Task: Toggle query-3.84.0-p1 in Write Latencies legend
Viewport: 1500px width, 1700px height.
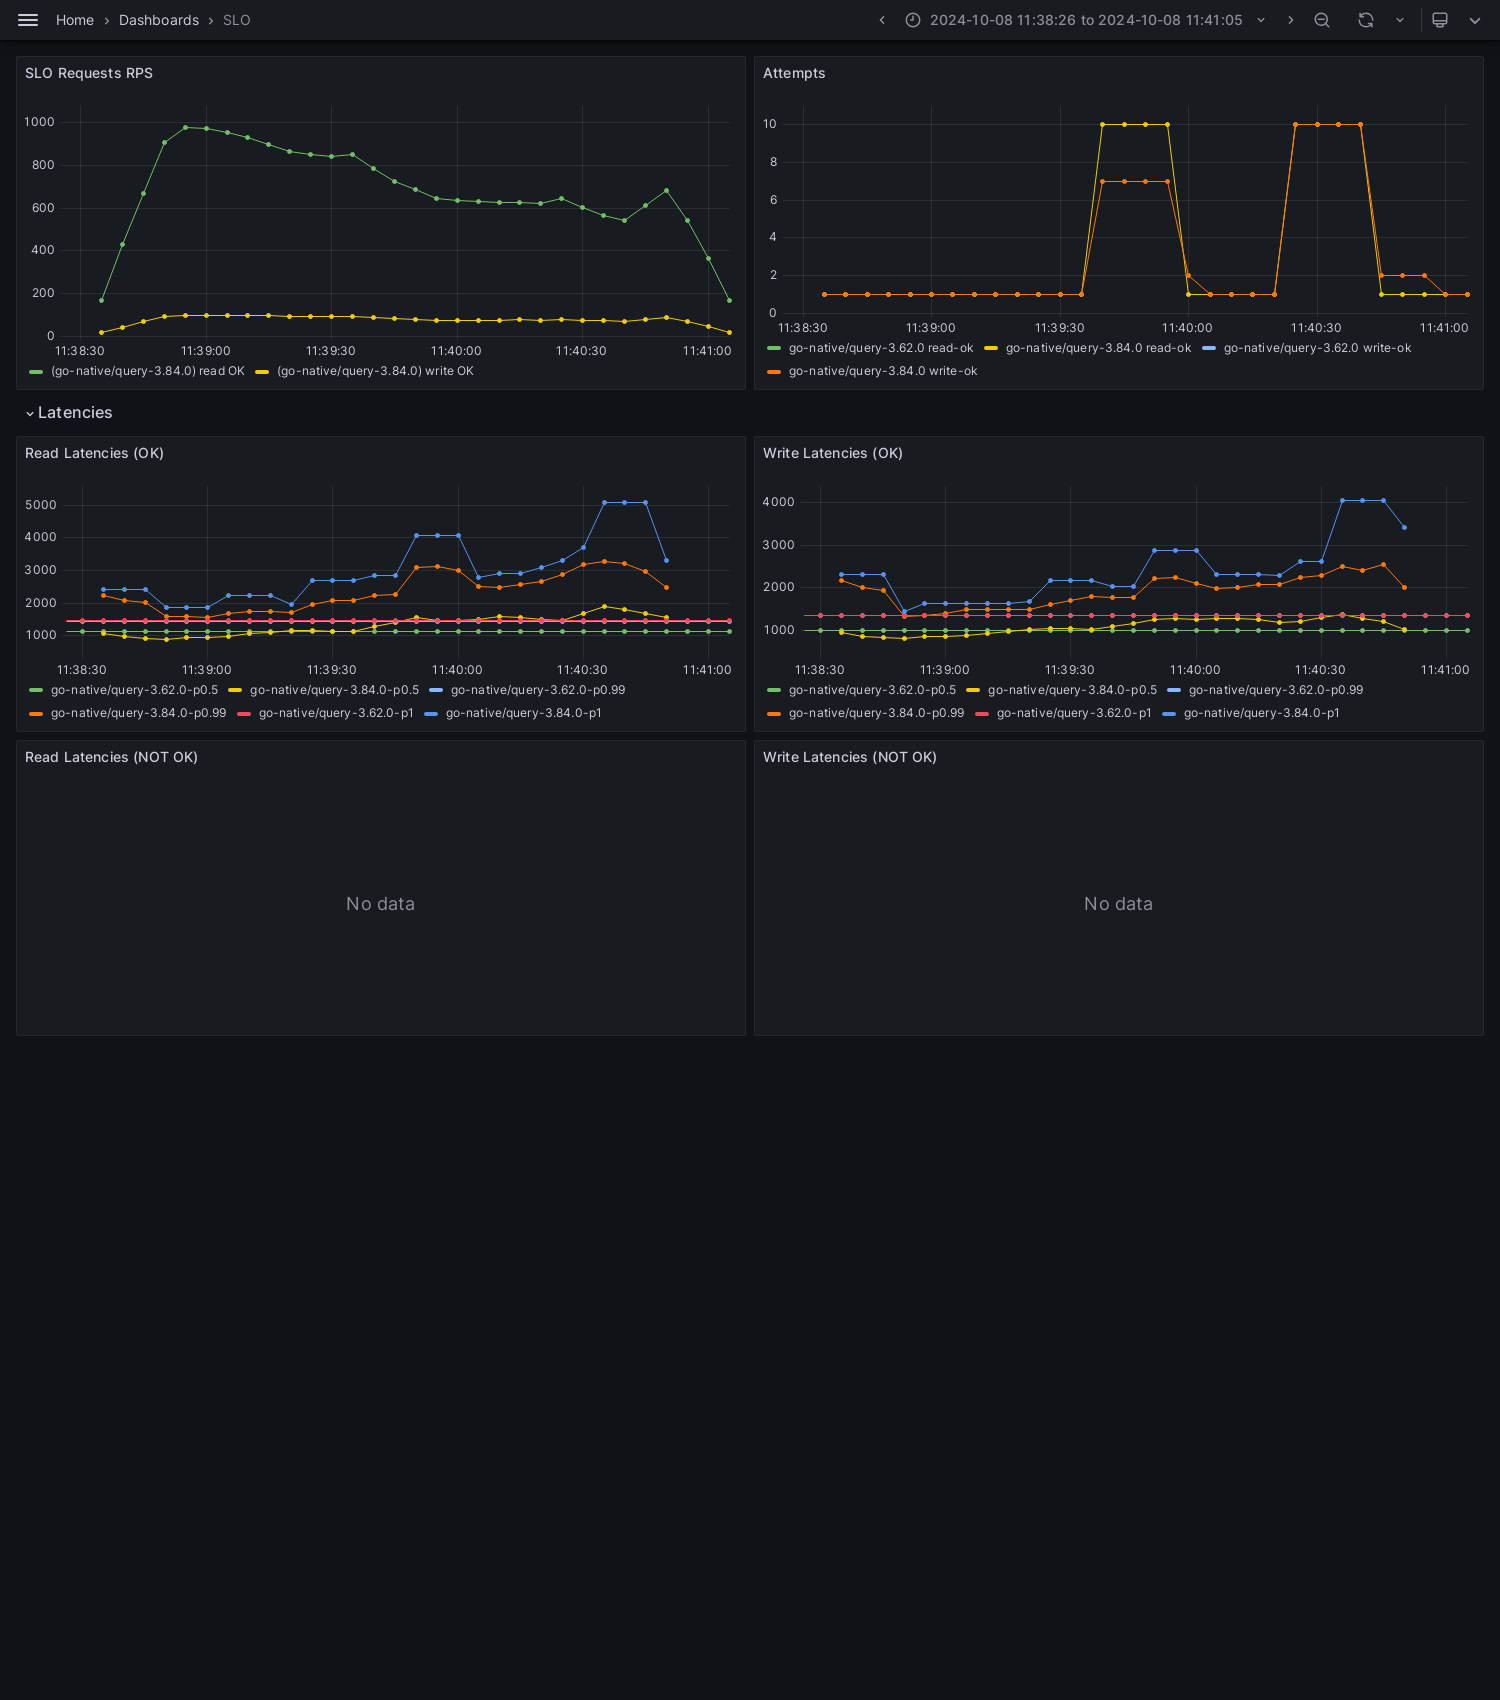Action: pyautogui.click(x=1261, y=713)
